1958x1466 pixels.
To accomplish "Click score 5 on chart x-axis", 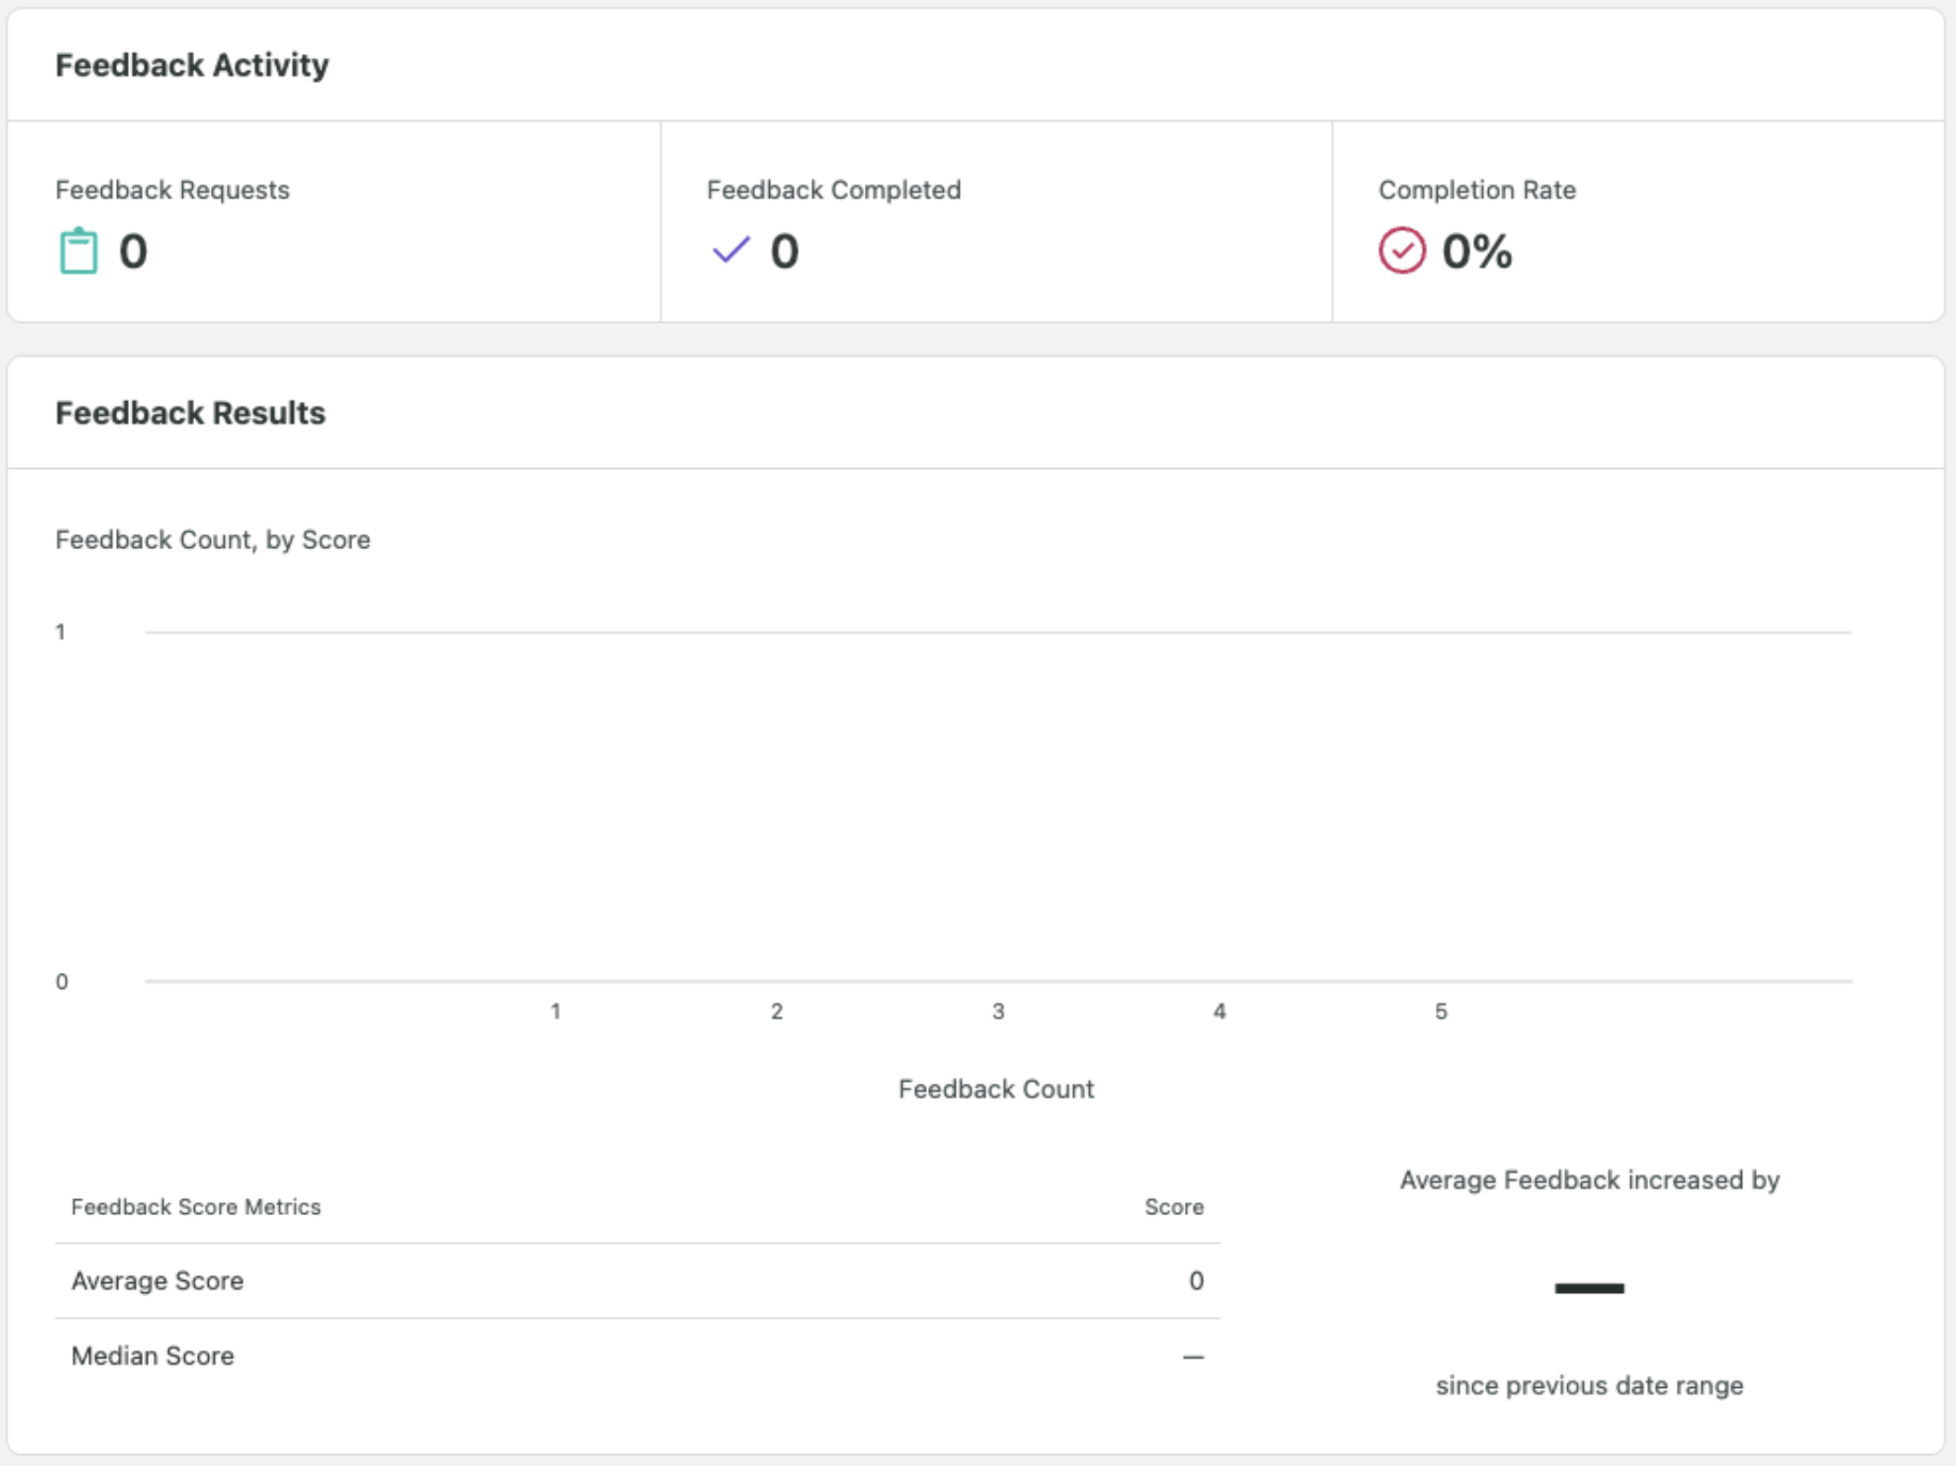I will pyautogui.click(x=1440, y=1011).
